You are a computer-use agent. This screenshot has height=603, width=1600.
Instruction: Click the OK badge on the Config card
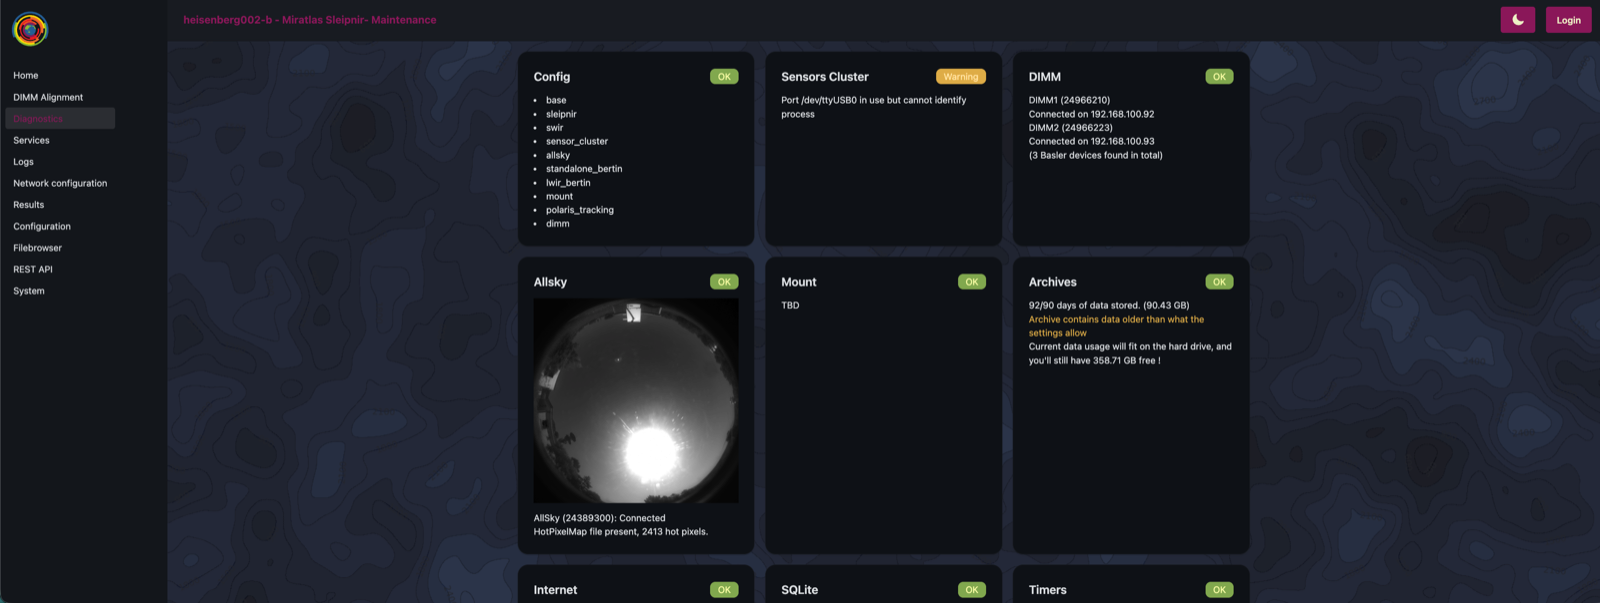(724, 77)
